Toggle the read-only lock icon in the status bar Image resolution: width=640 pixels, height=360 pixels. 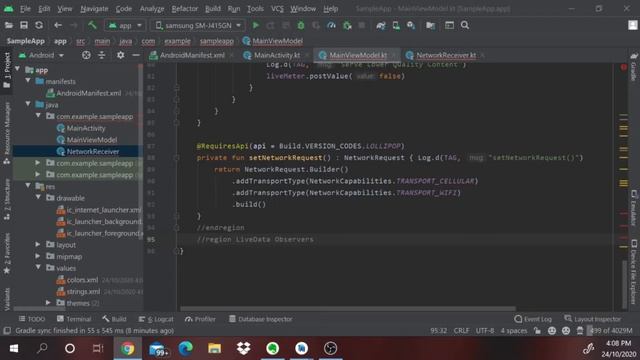pos(538,331)
